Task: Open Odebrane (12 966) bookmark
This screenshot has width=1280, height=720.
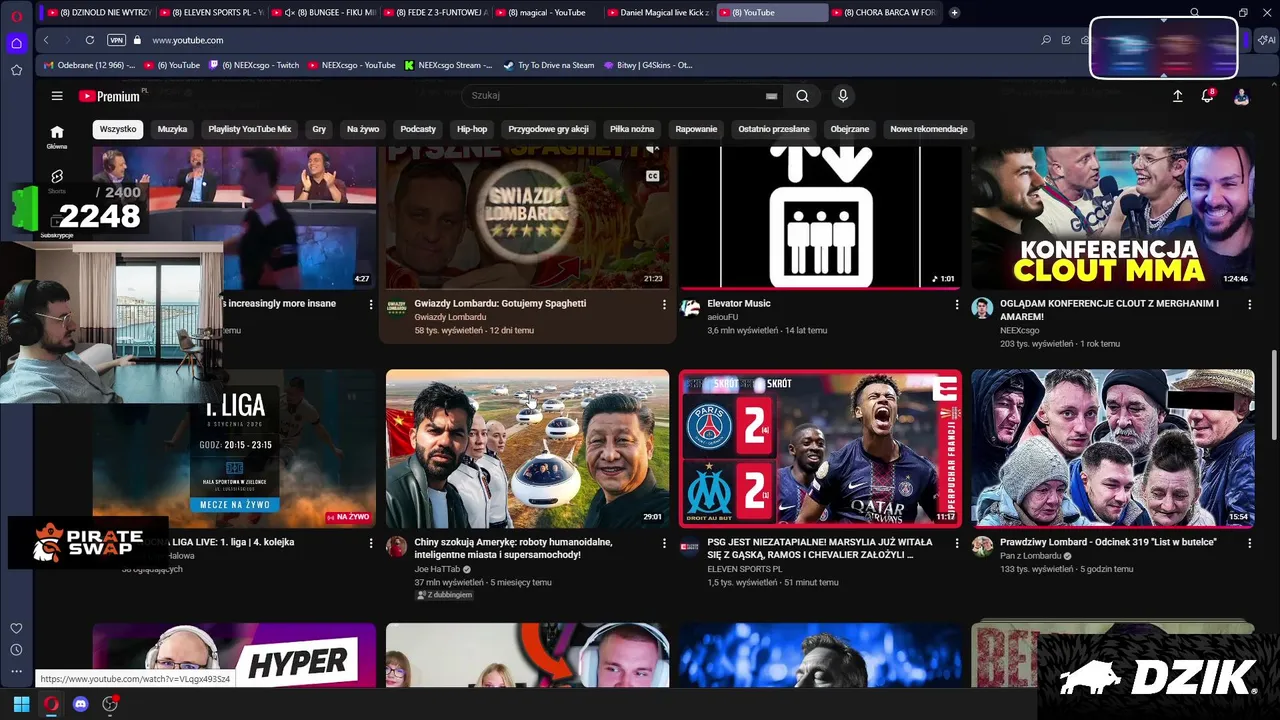Action: pos(89,65)
